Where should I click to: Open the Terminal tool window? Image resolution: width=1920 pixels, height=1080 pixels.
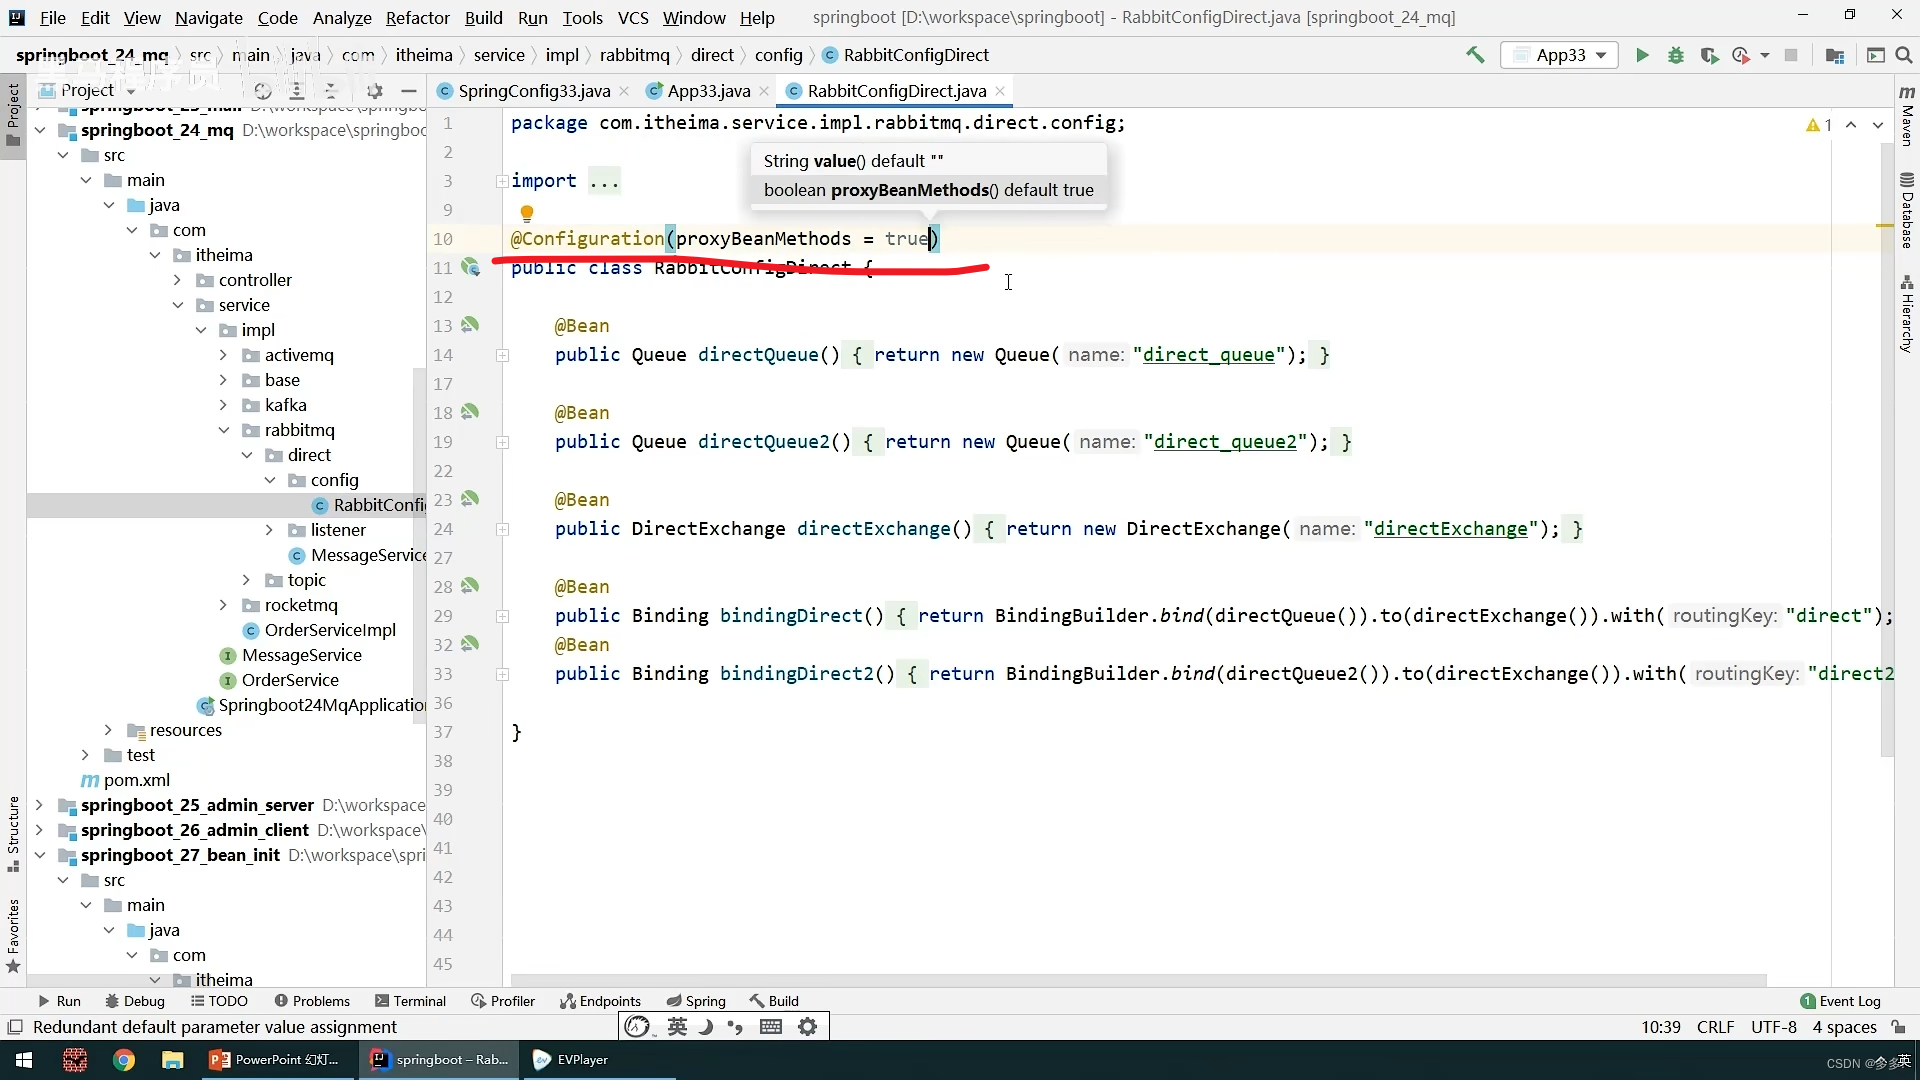click(x=410, y=1001)
